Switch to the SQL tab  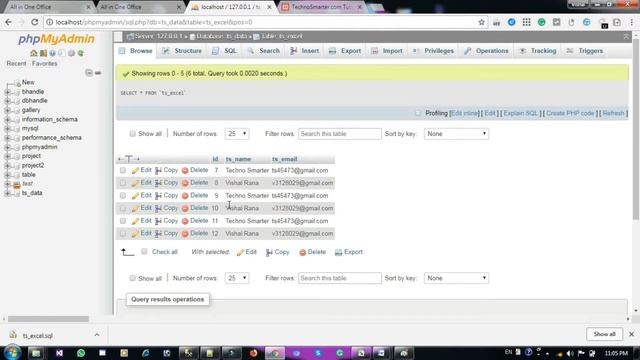pos(225,51)
